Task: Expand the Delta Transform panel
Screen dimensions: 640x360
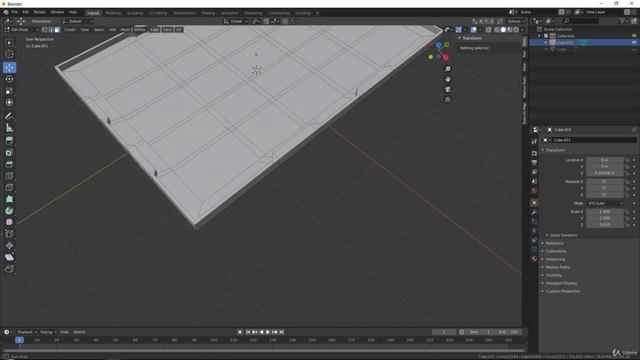Action: tap(563, 236)
